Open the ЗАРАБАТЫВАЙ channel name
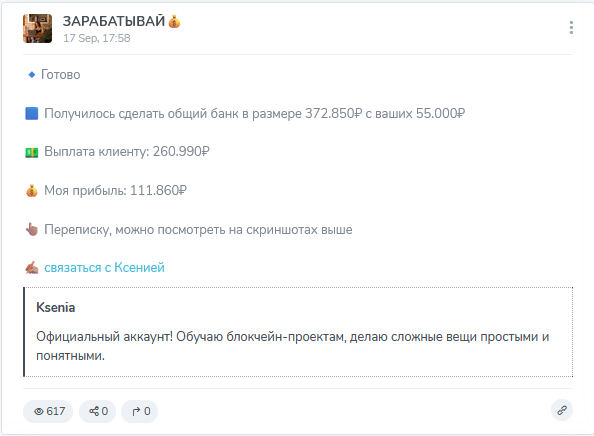Viewport: 594px width, 436px height. coord(114,21)
